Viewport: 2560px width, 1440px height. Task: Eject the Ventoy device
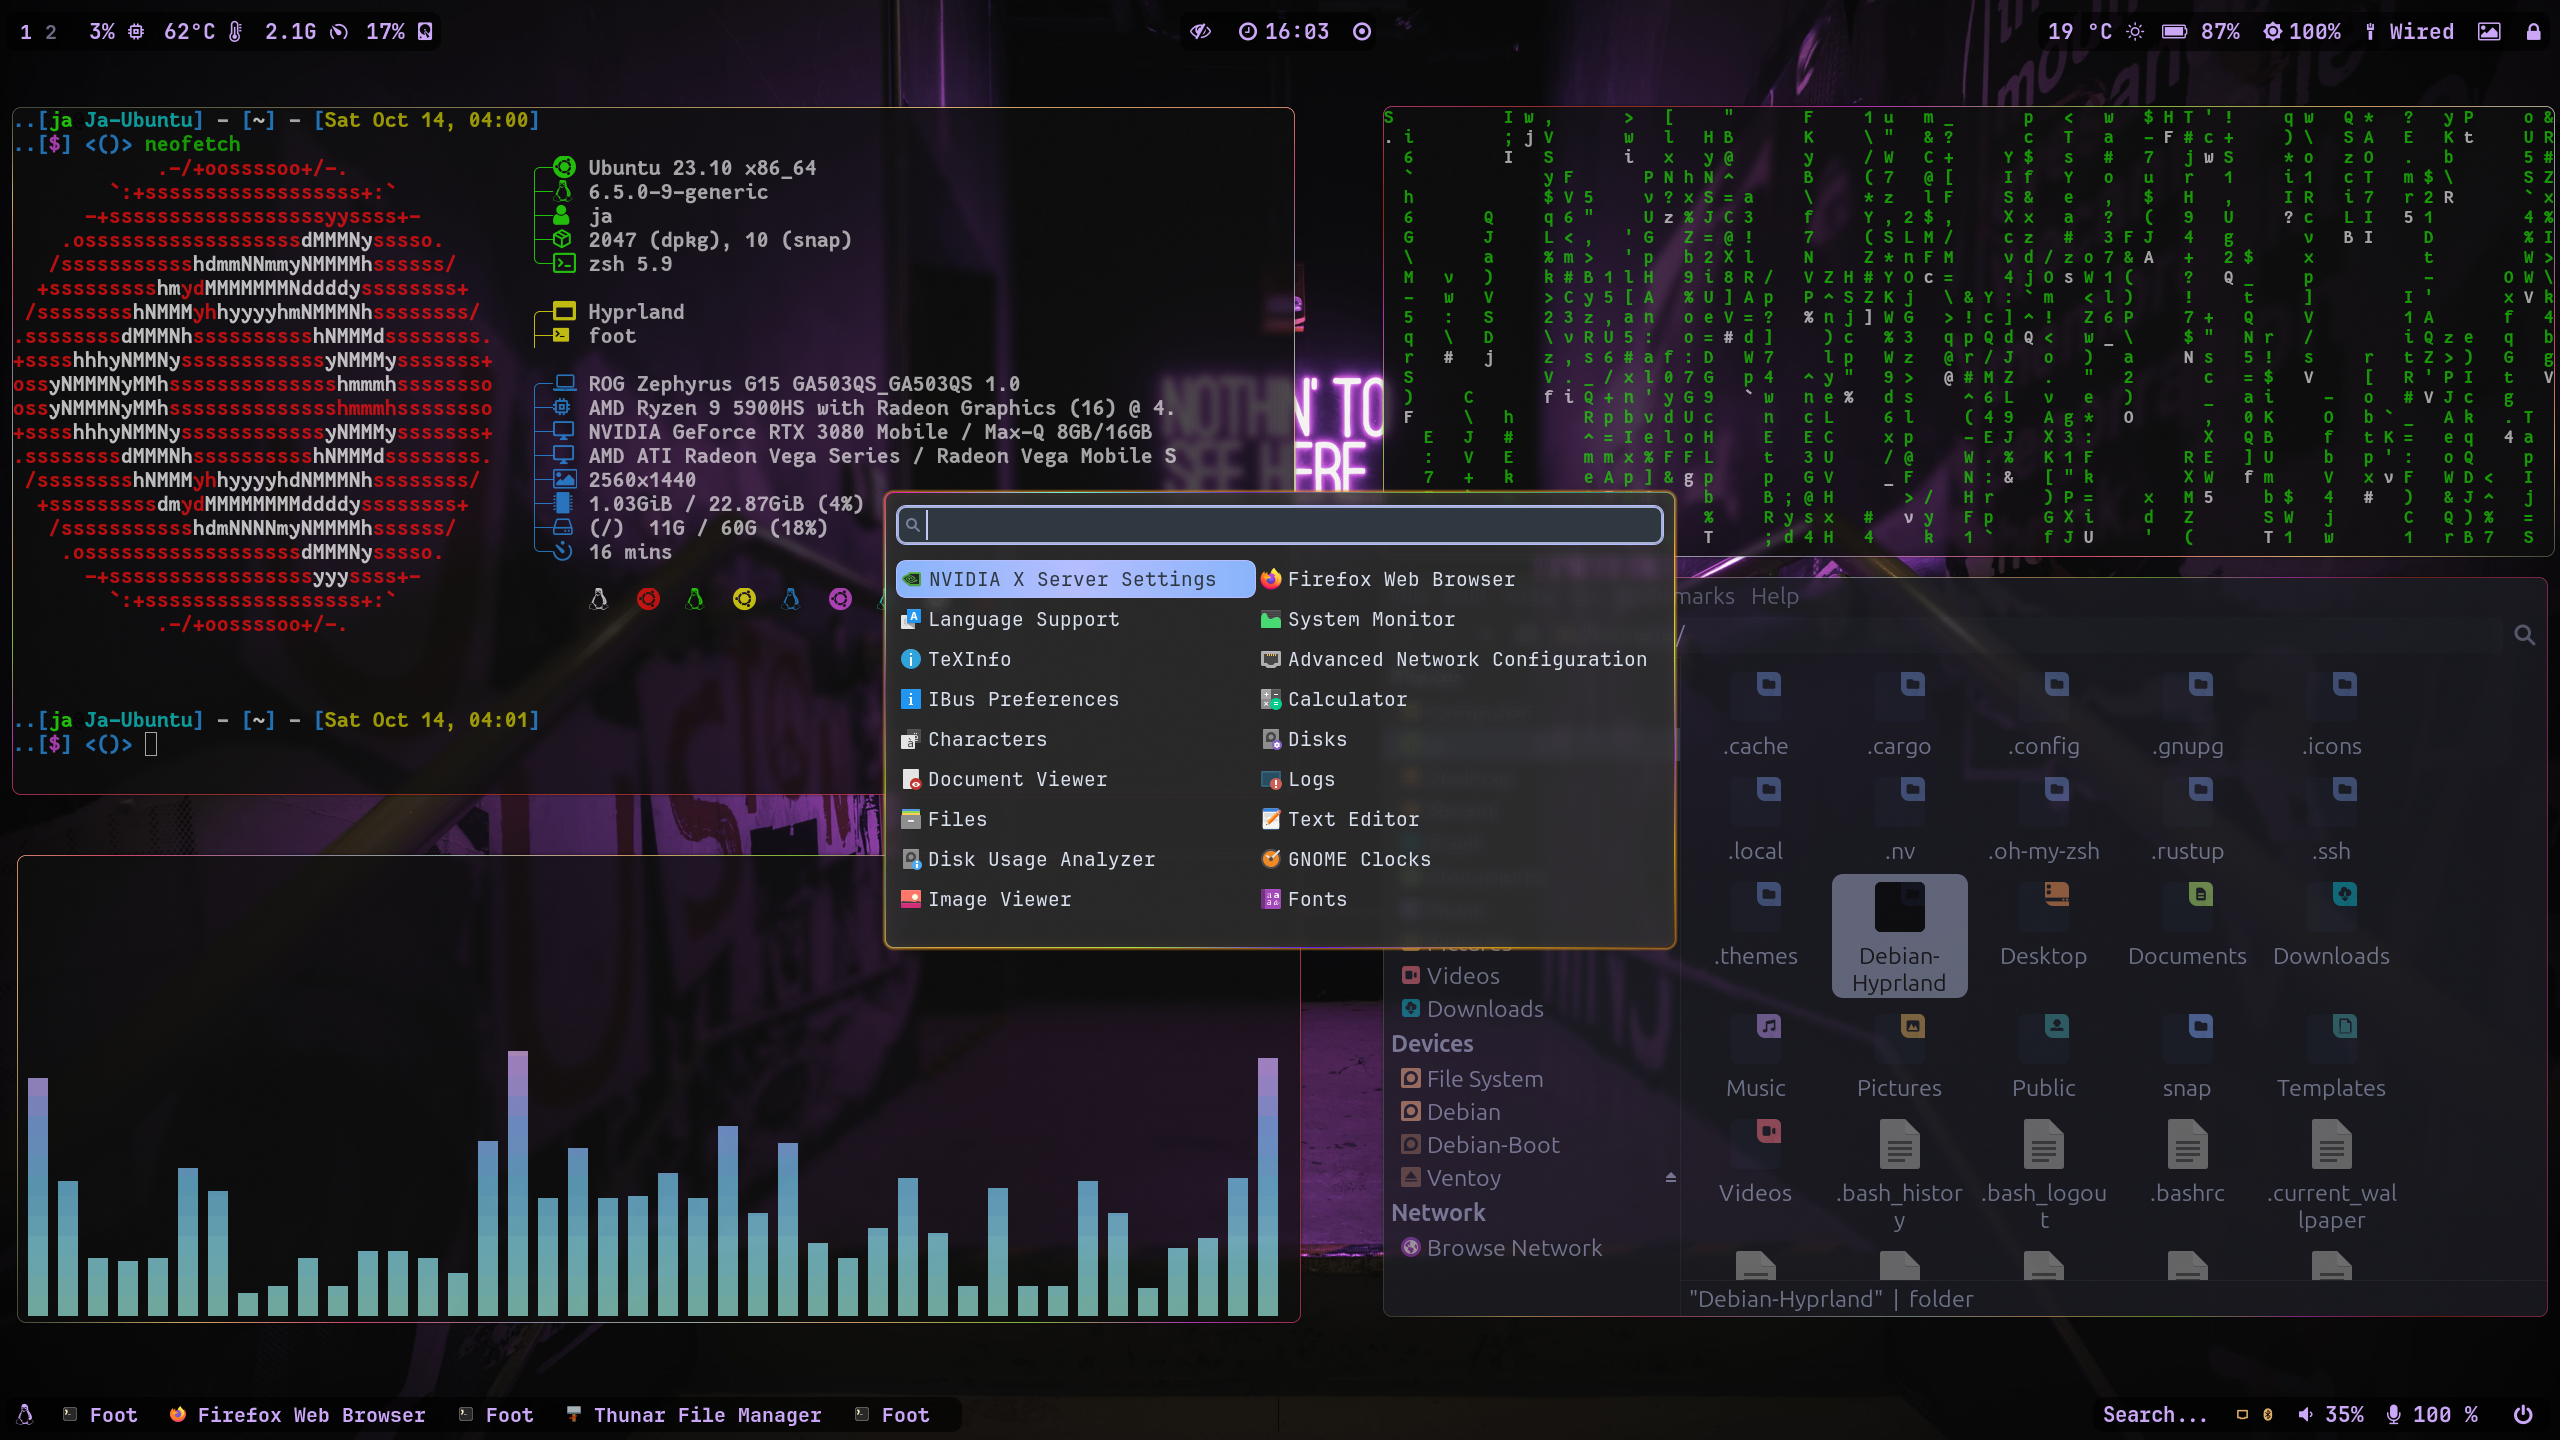[x=1670, y=1178]
